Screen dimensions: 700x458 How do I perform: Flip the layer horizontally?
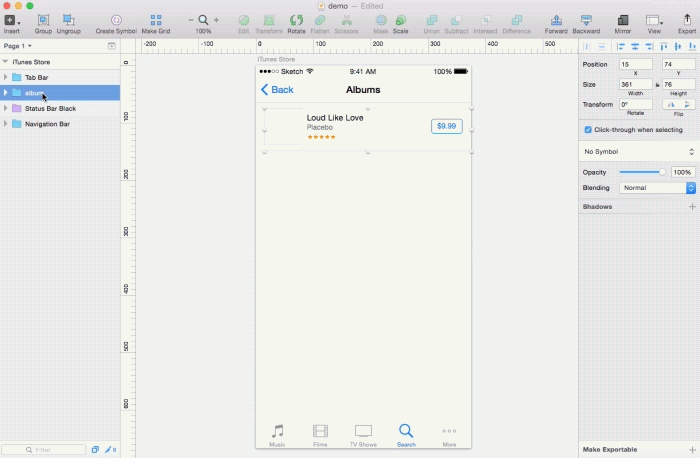click(x=671, y=104)
